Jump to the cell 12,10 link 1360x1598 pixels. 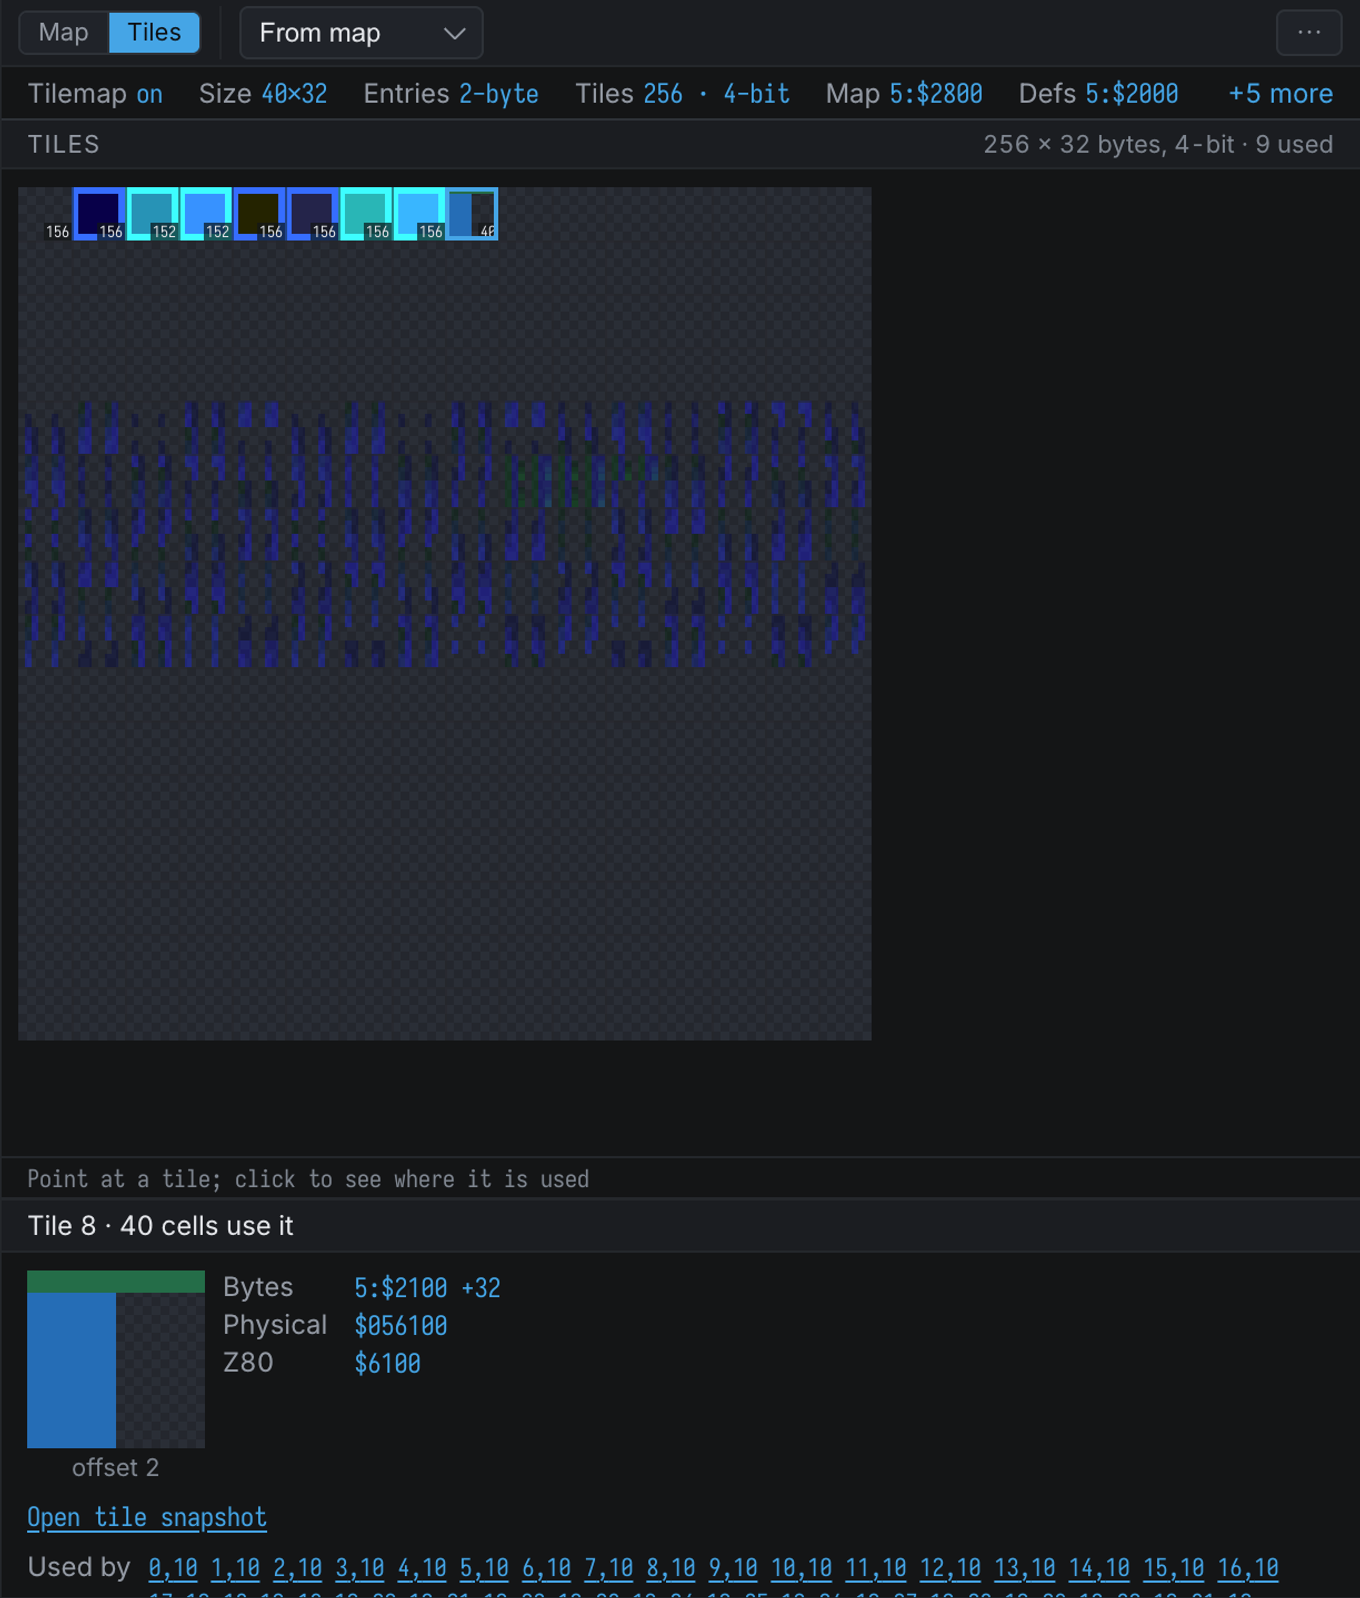[951, 1568]
